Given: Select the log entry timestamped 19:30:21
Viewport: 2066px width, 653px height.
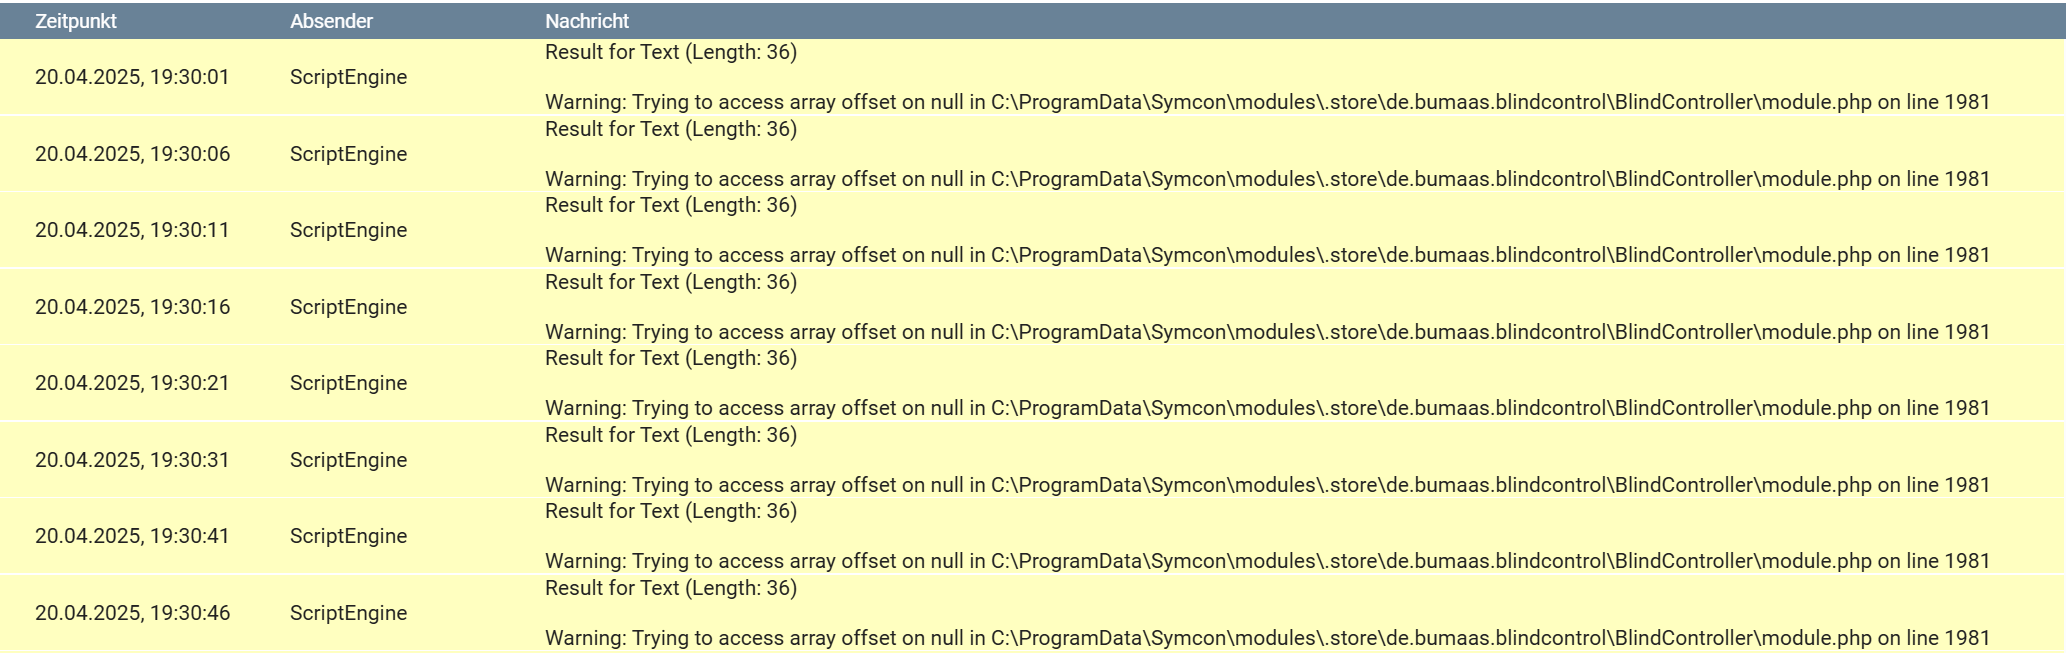Looking at the screenshot, I should click(1033, 383).
